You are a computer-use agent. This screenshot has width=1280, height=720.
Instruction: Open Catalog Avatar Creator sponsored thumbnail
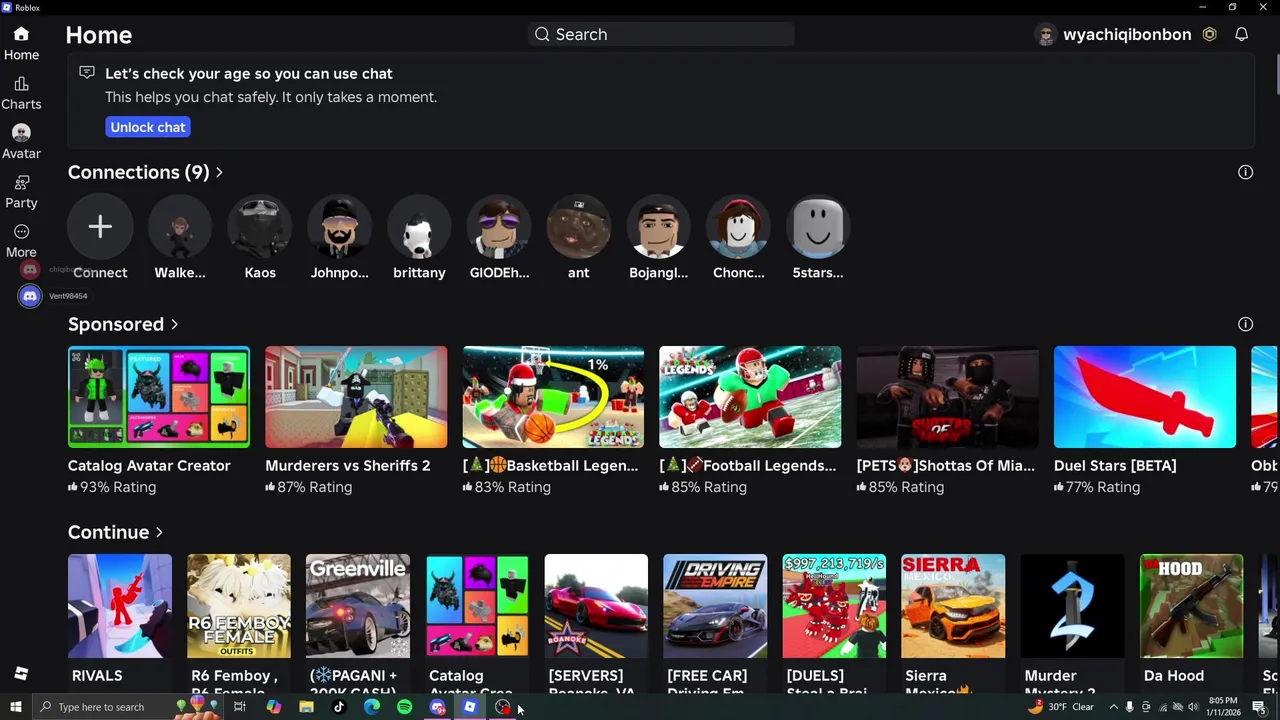159,397
